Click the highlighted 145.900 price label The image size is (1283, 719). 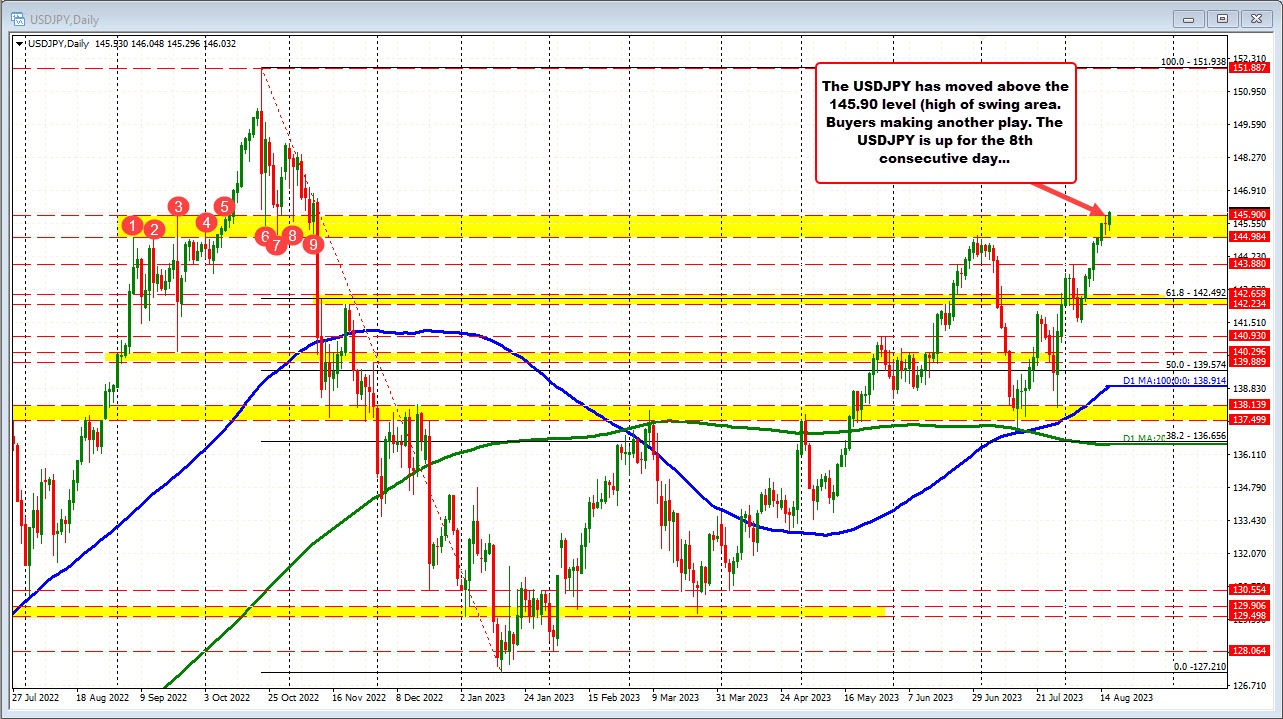tap(1252, 214)
